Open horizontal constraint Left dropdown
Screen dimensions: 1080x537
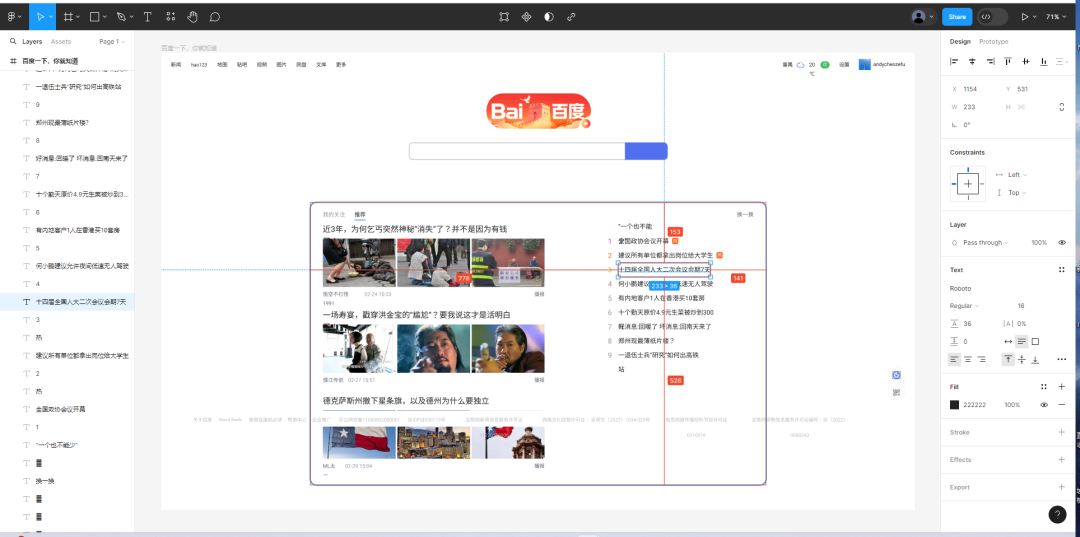(x=1017, y=175)
